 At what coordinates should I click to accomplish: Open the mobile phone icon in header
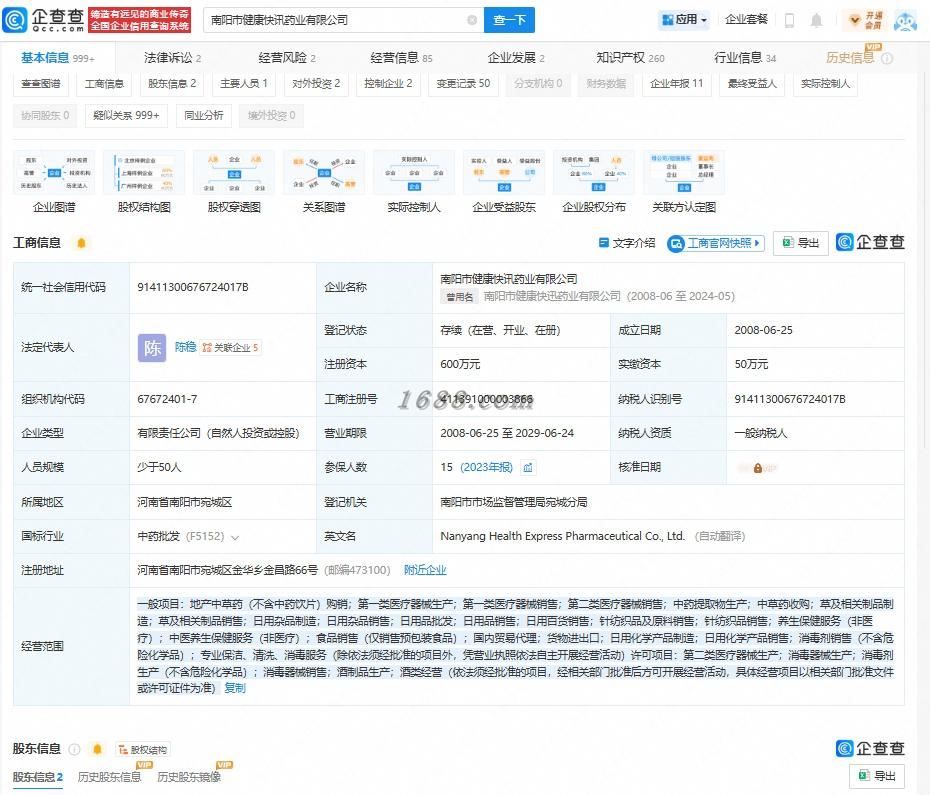tap(789, 20)
